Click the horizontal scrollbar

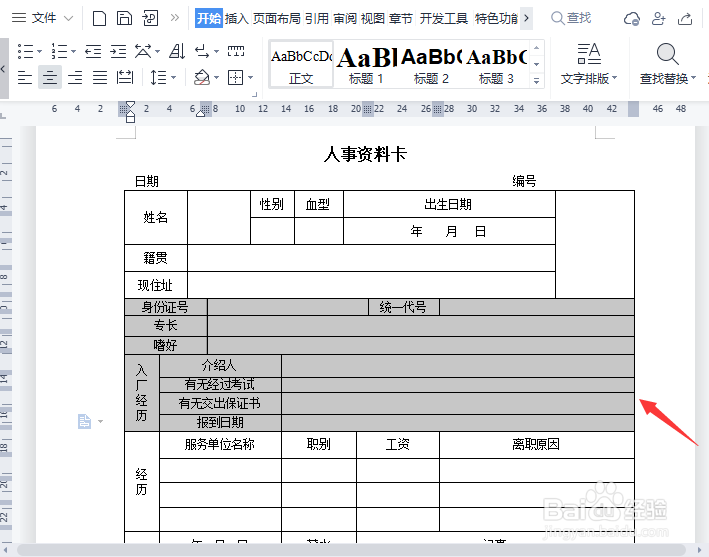(353, 550)
